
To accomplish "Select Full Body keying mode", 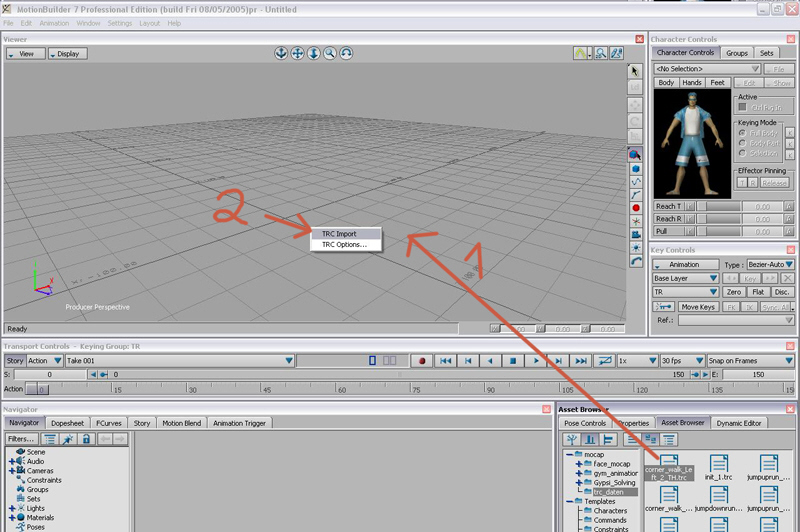I will pyautogui.click(x=743, y=133).
